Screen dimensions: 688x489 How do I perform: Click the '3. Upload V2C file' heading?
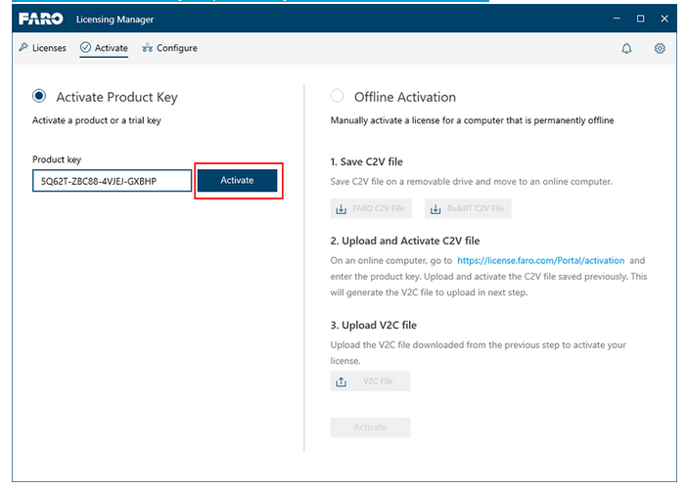[x=373, y=325]
